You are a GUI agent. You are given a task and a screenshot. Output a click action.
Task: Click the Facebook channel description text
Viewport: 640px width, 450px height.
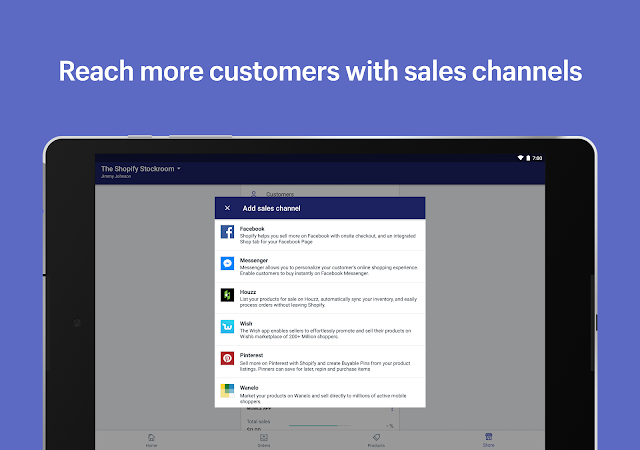tap(328, 239)
